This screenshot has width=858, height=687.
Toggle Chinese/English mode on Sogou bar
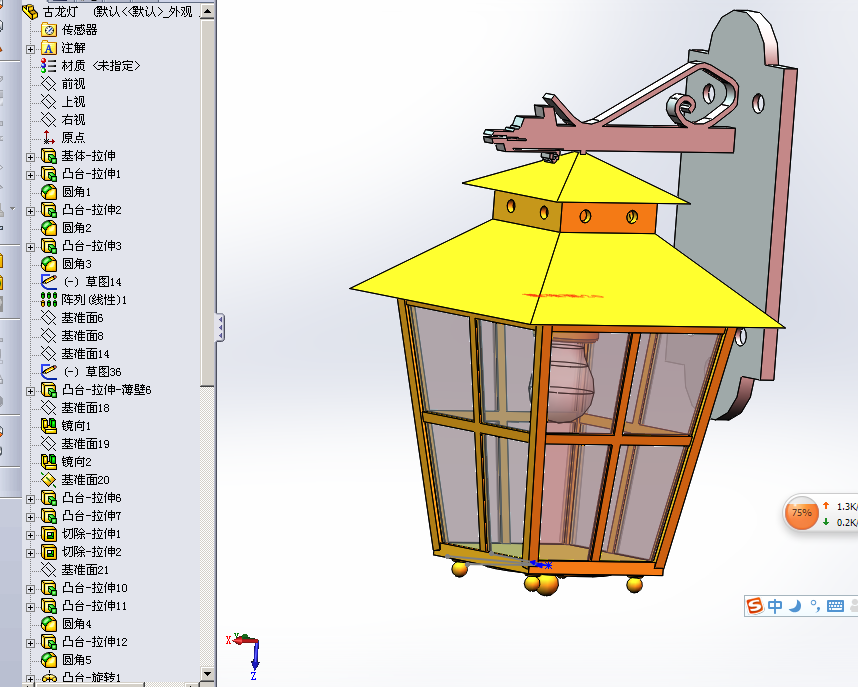pos(775,606)
